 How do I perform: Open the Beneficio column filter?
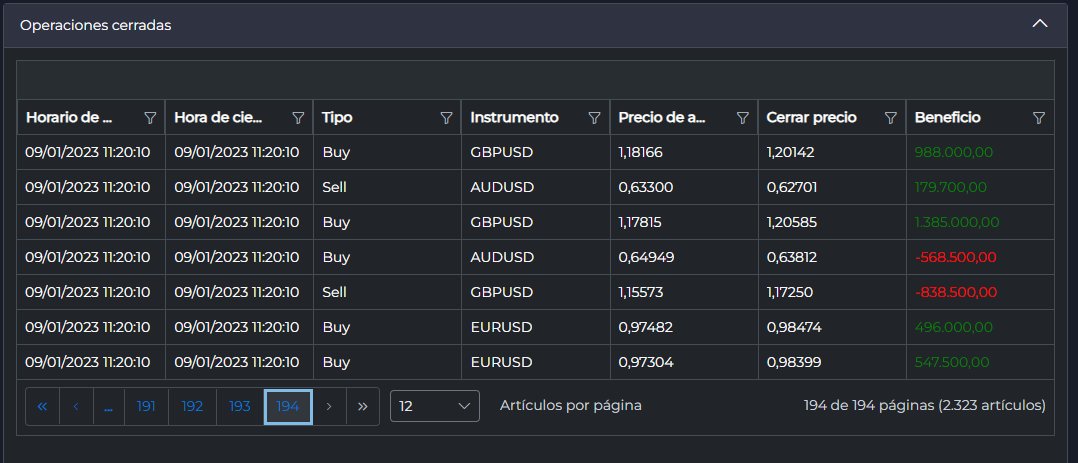(1039, 118)
